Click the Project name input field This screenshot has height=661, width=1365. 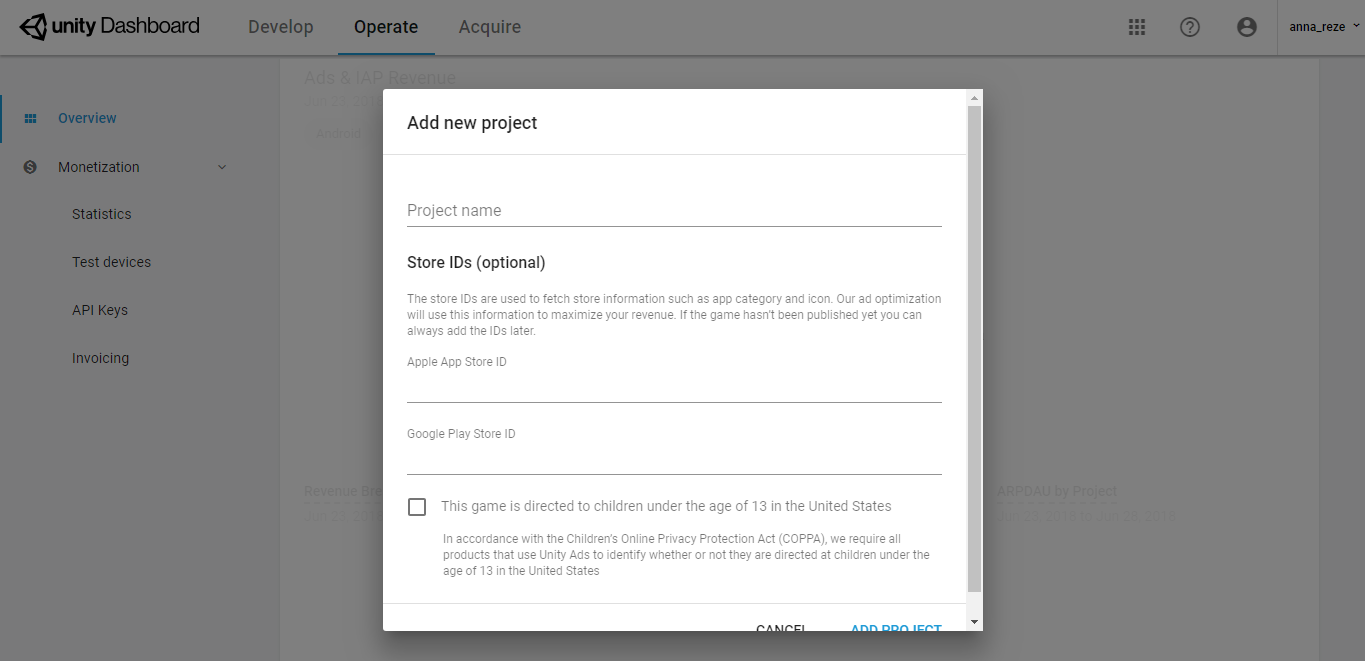tap(674, 211)
